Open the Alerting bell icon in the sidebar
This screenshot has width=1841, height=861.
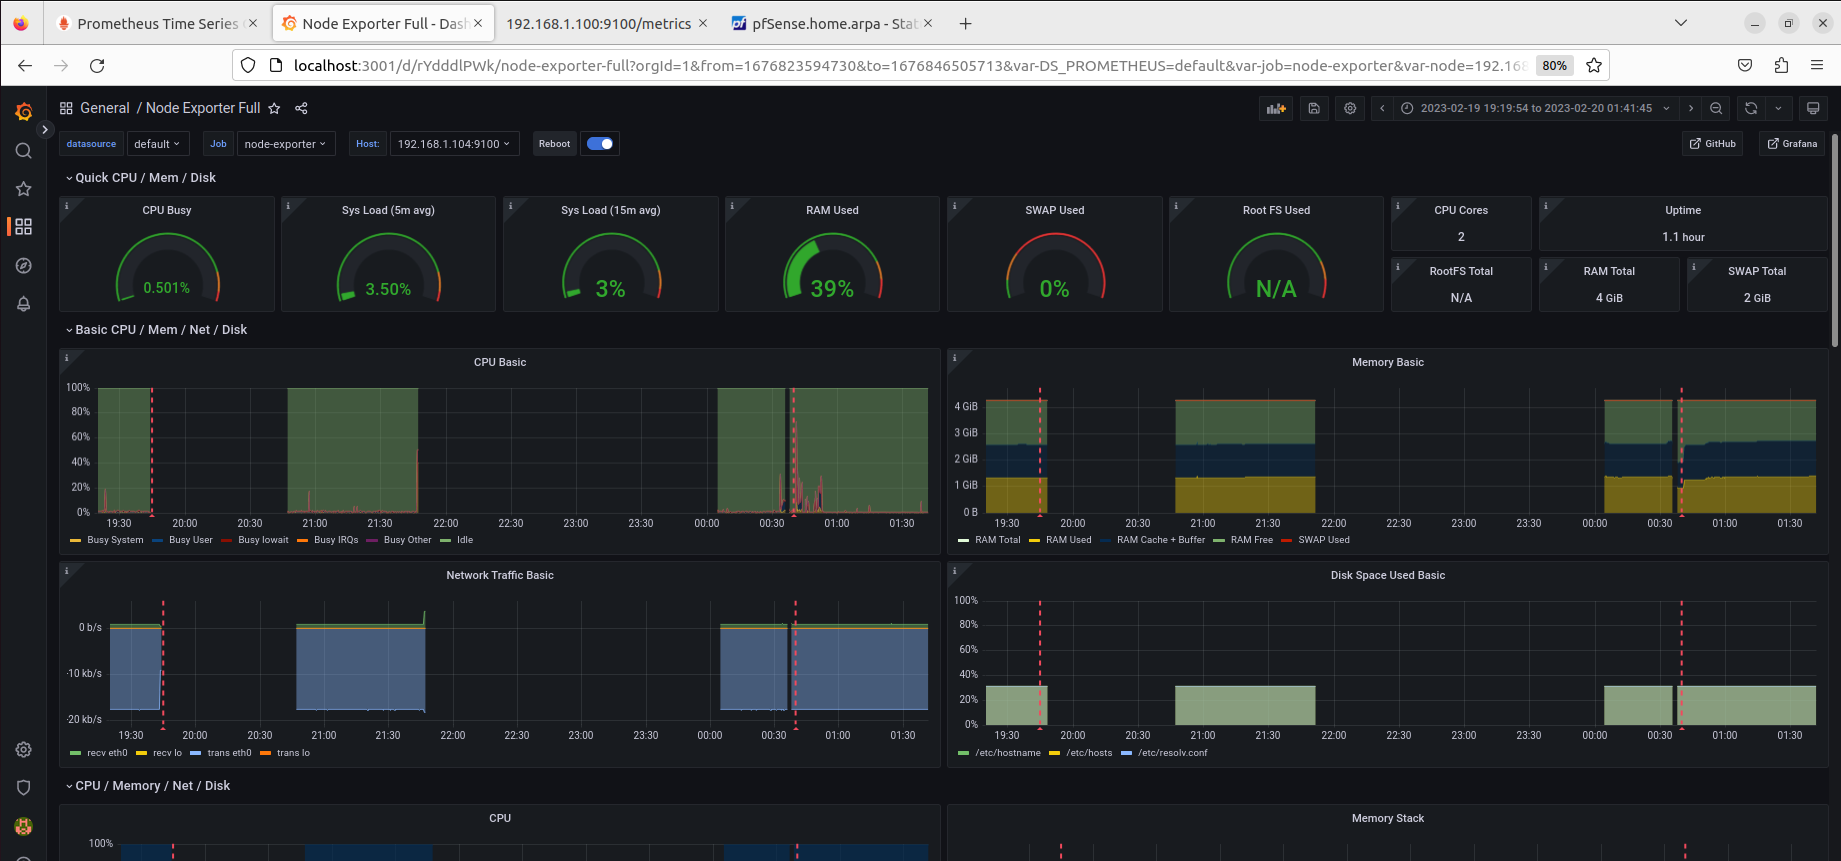(24, 304)
